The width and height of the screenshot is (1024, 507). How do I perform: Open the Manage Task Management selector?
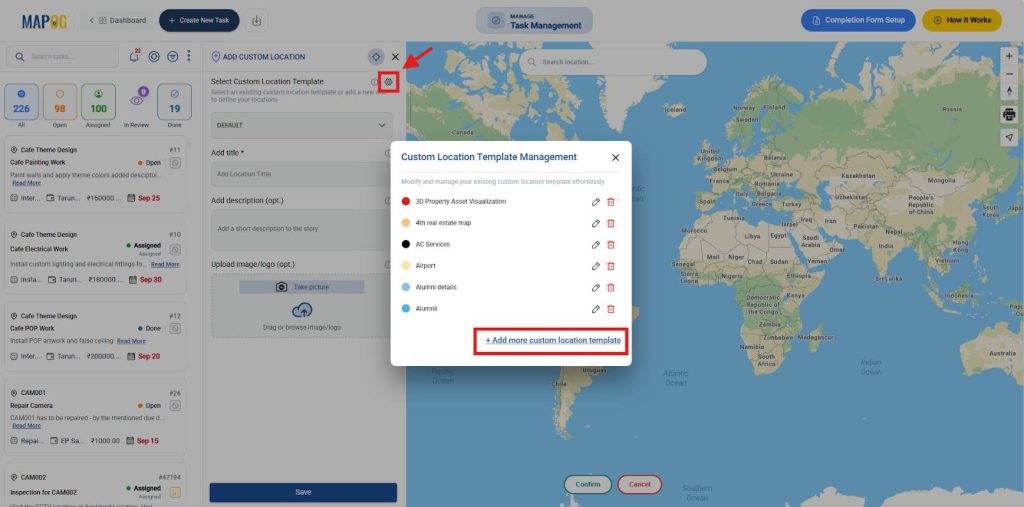[534, 21]
